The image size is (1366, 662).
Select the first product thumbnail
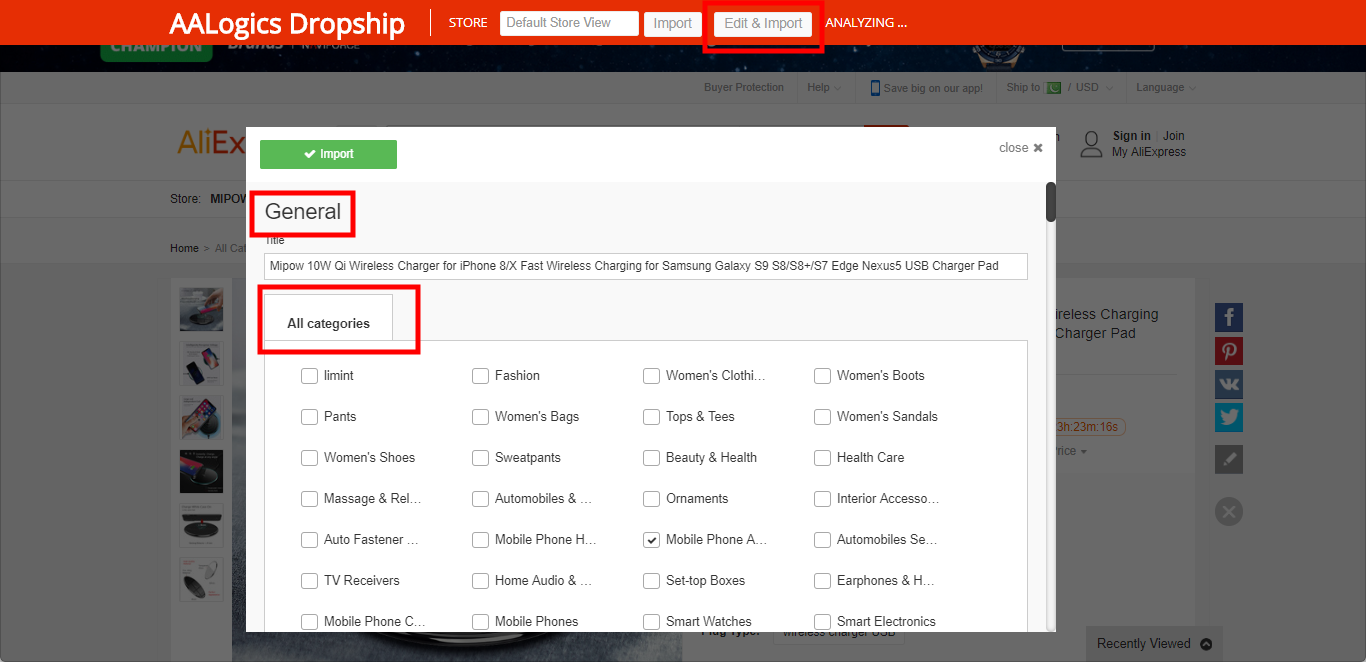pyautogui.click(x=201, y=309)
